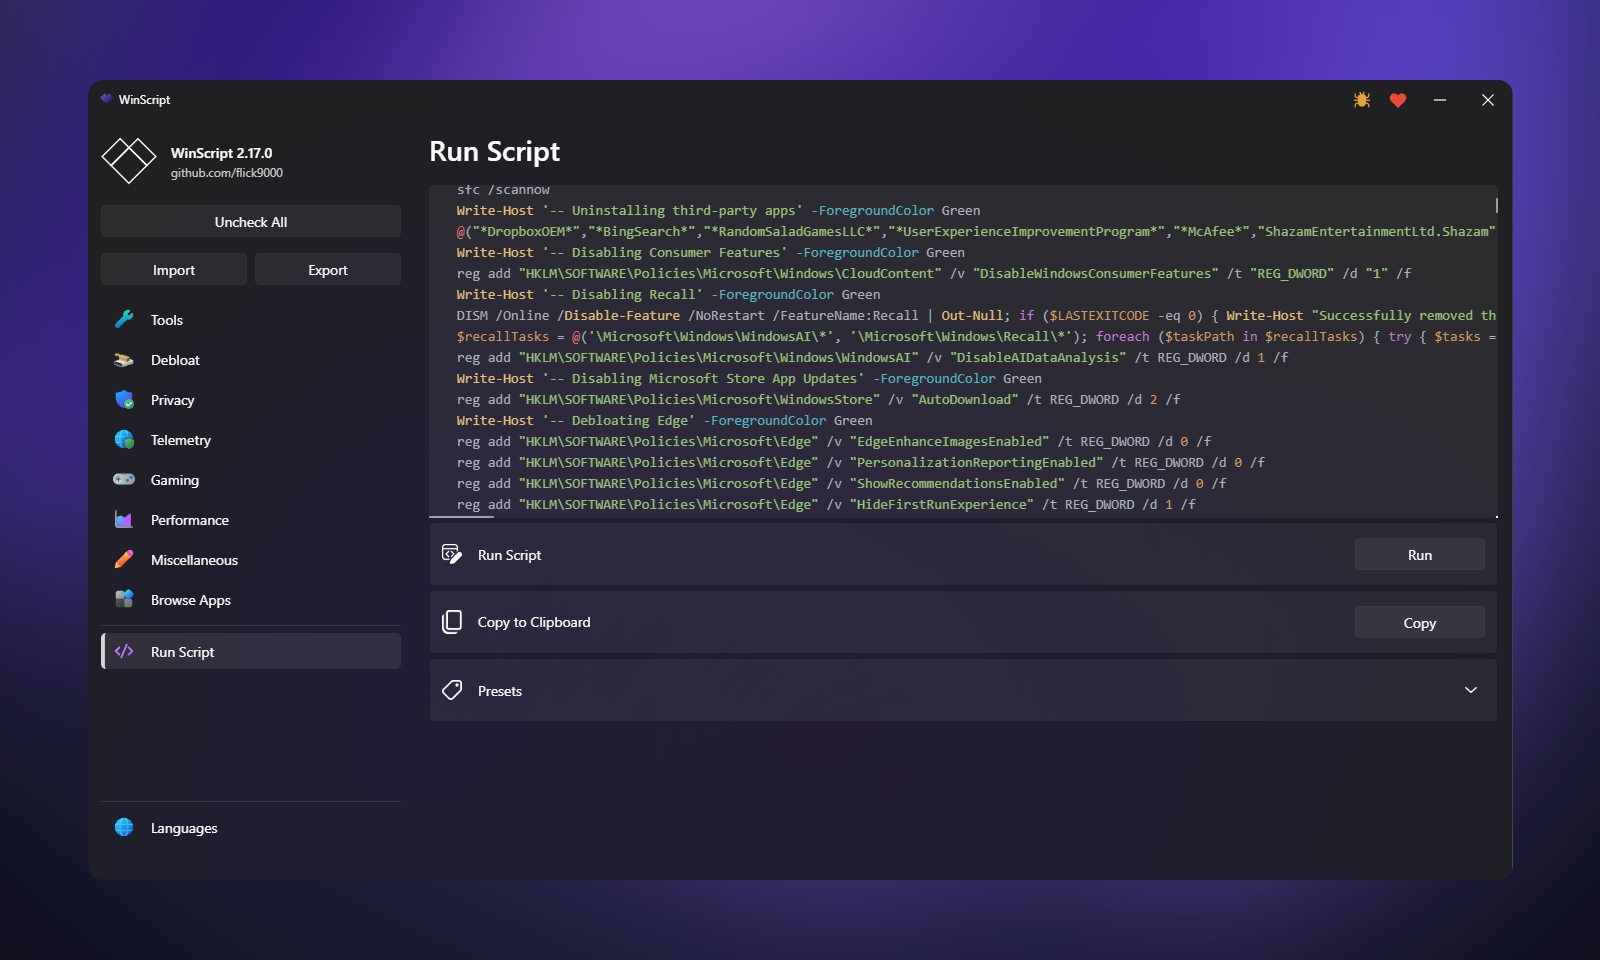This screenshot has height=960, width=1600.
Task: Click the PersonalizationReportingEnabled line
Action: (x=861, y=462)
